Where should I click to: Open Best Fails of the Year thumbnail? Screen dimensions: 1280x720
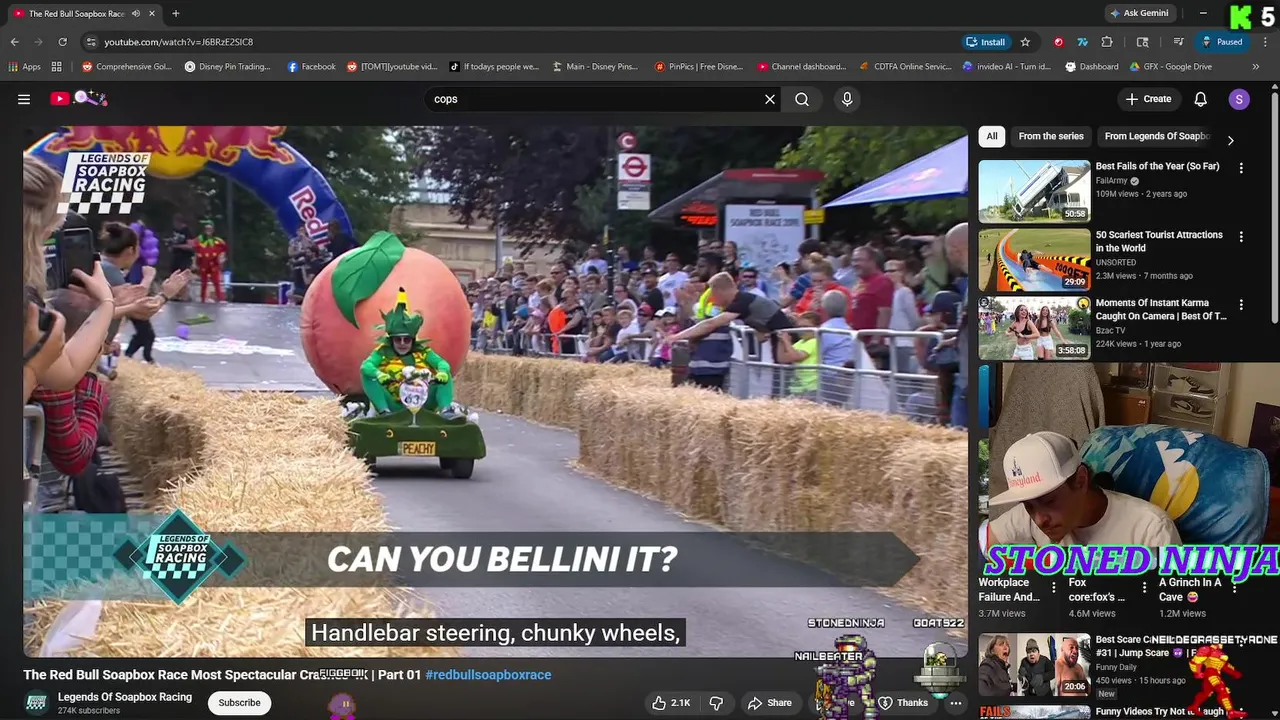click(1034, 191)
